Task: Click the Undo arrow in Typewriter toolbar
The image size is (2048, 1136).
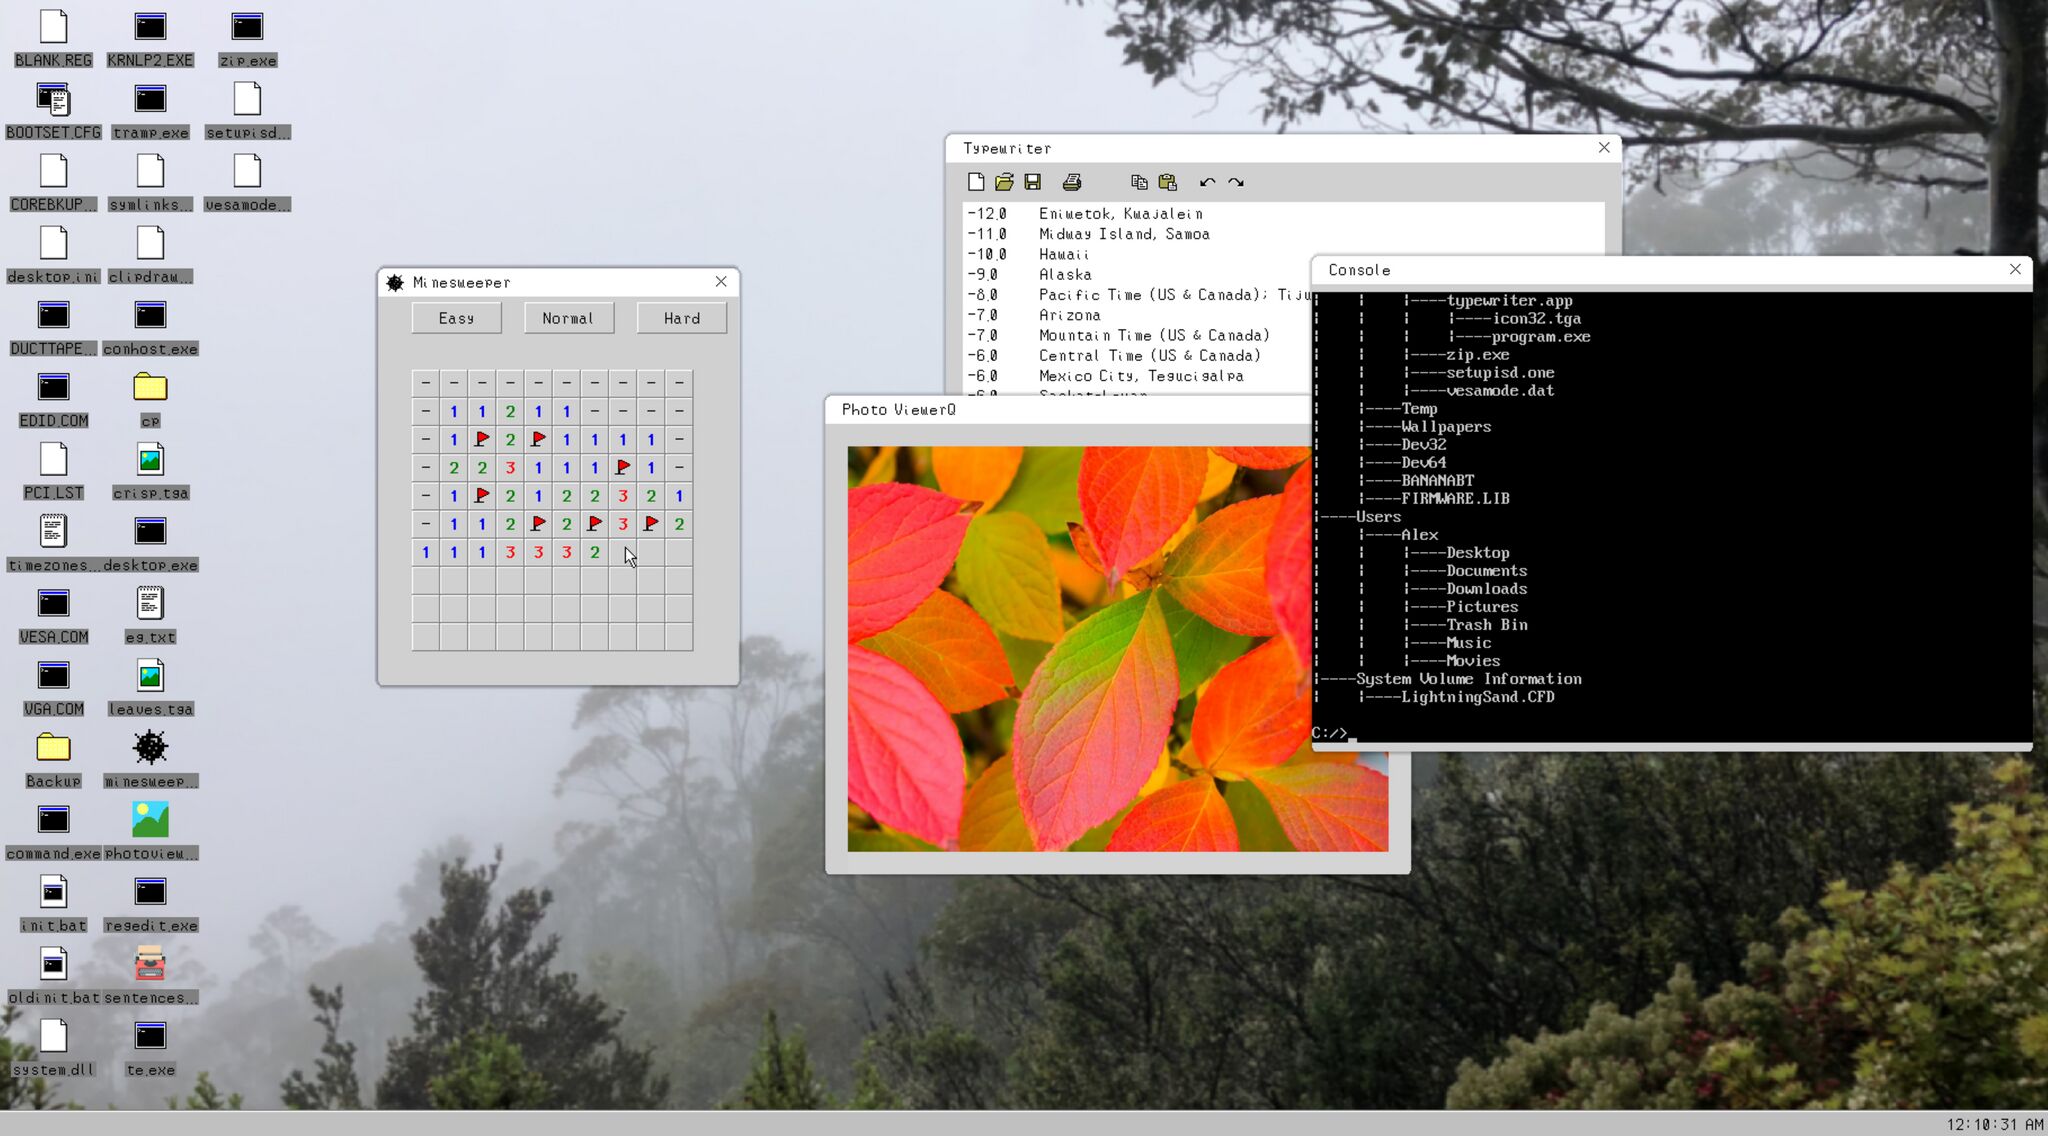Action: click(x=1207, y=182)
